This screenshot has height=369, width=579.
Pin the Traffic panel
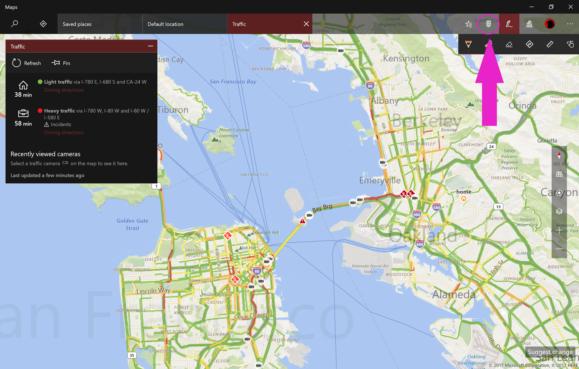(61, 63)
